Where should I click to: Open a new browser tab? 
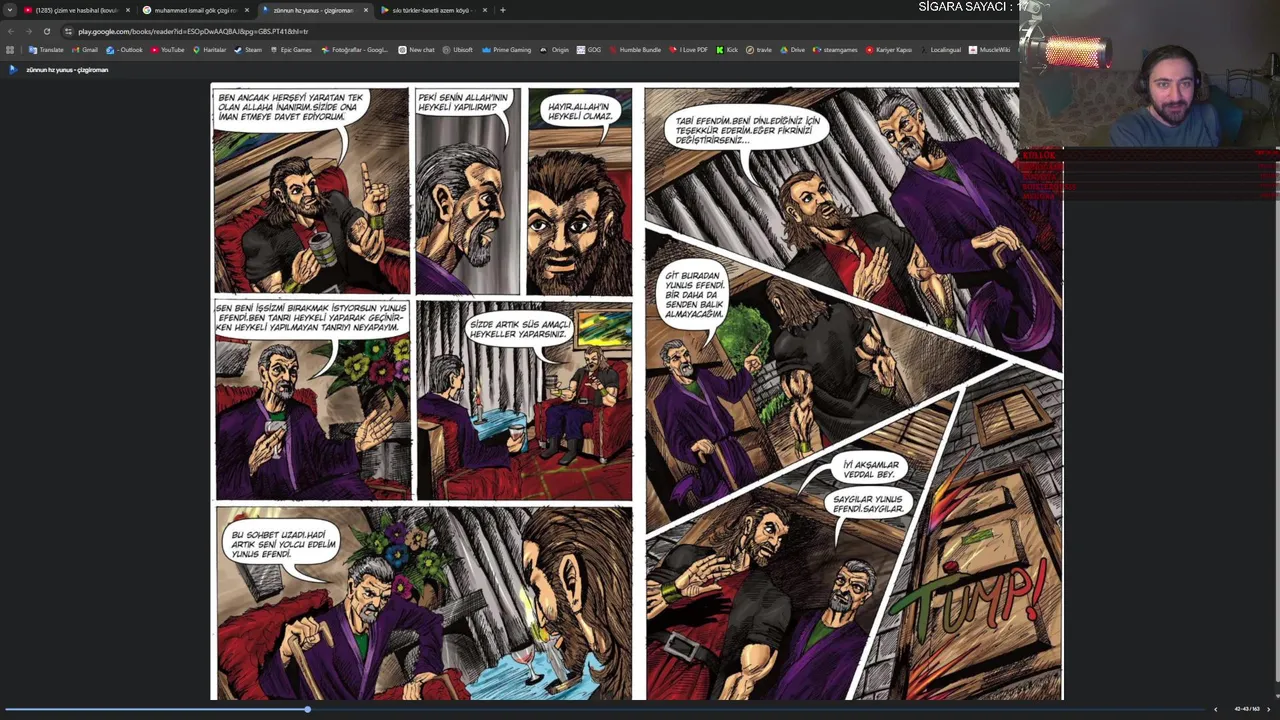click(x=503, y=10)
